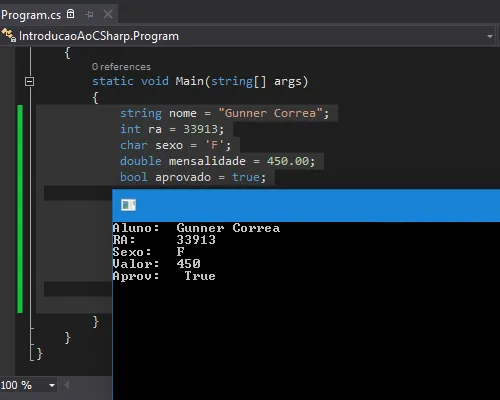Select the Program.cs tab
Viewport: 500px width, 400px height.
coord(31,15)
